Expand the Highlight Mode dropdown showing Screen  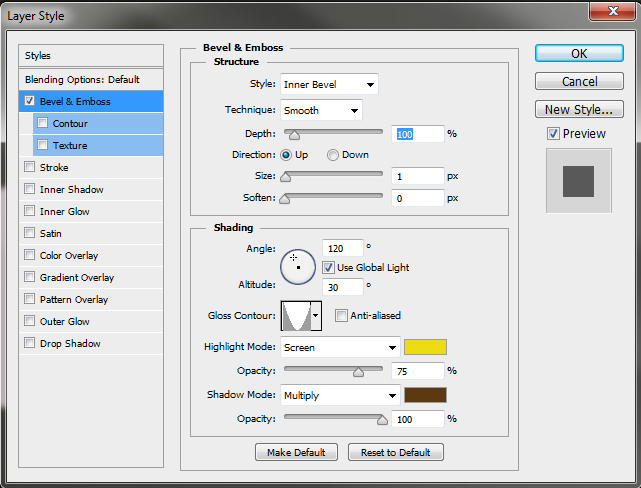pos(340,348)
